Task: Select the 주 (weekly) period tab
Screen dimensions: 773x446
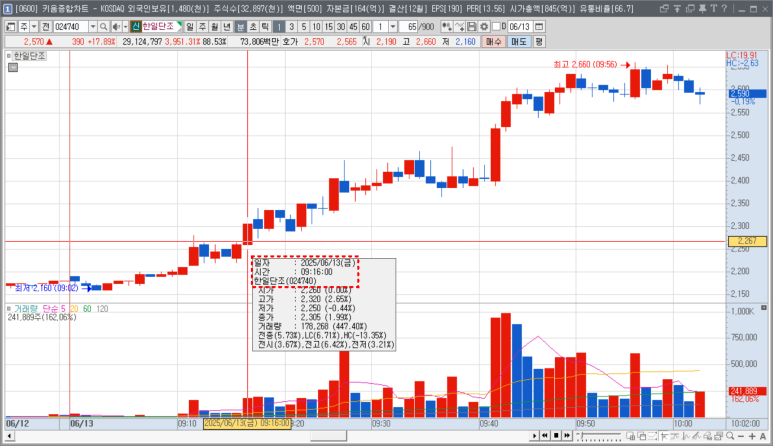Action: [202, 27]
